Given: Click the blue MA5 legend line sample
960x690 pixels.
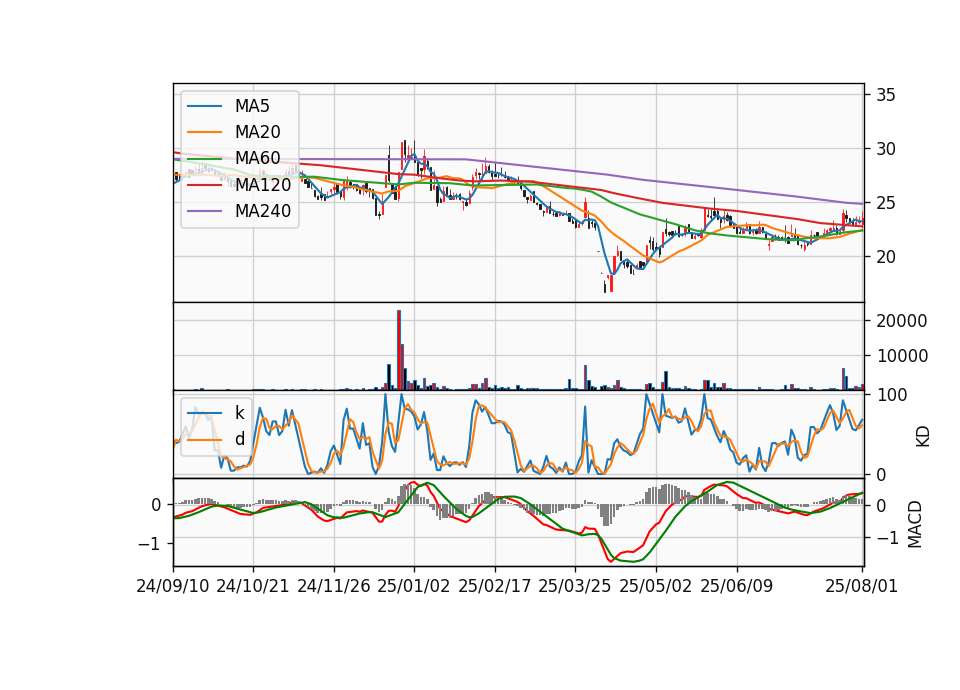Looking at the screenshot, I should click(x=204, y=107).
